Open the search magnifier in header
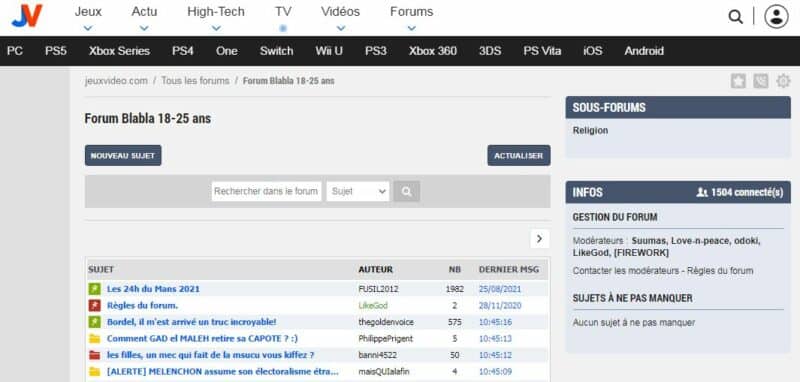This screenshot has width=800, height=382. 735,16
